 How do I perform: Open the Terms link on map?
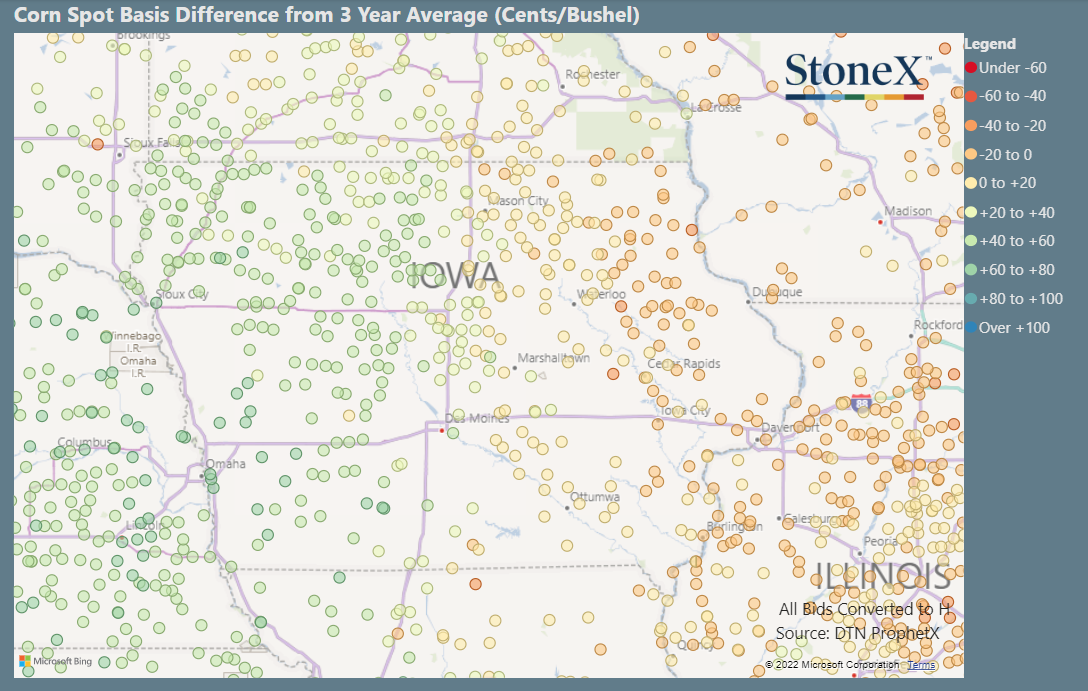[x=921, y=665]
